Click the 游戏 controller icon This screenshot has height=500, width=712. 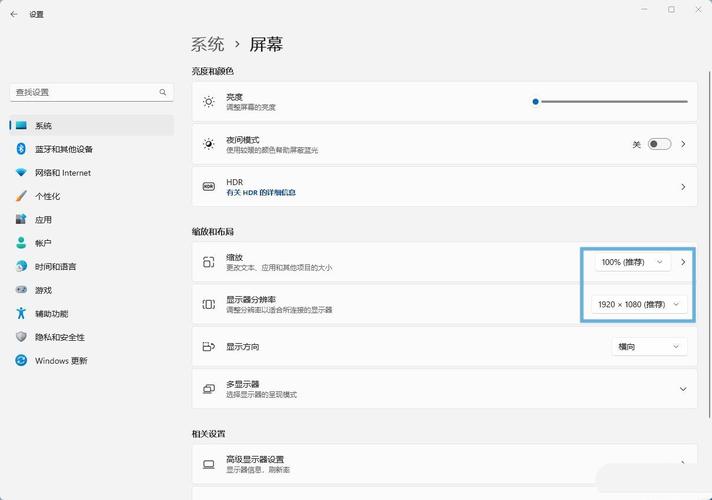(21, 290)
